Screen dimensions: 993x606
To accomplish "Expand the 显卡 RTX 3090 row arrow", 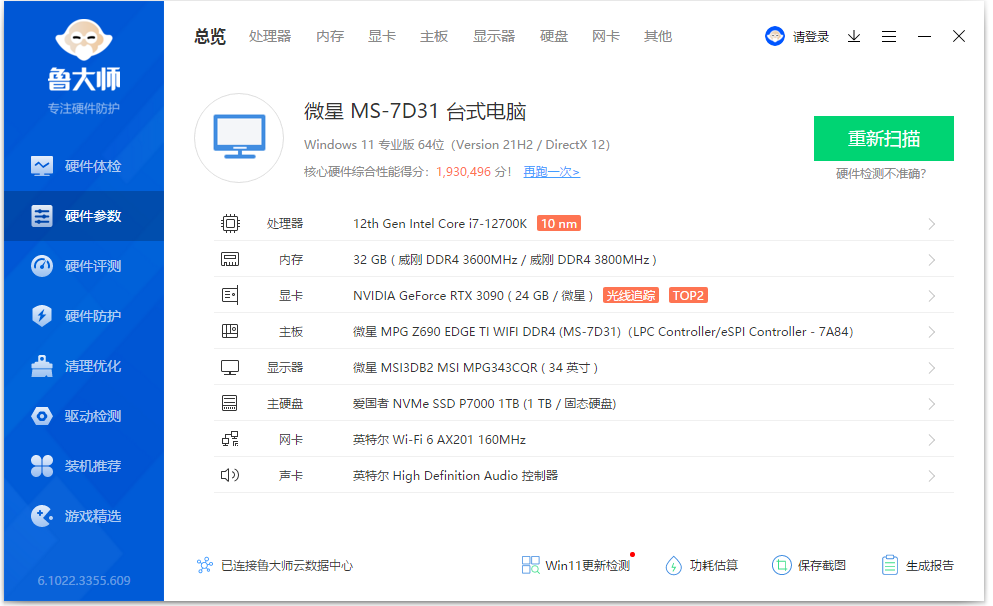I will pyautogui.click(x=931, y=296).
